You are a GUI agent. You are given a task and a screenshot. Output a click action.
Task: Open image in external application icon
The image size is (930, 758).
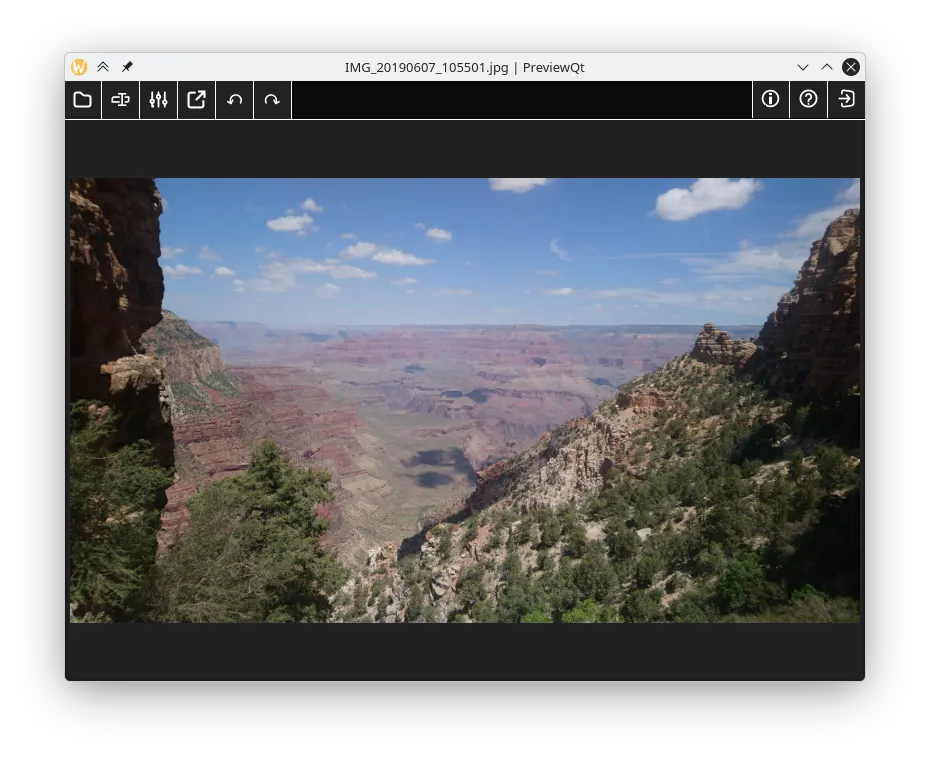pos(196,100)
